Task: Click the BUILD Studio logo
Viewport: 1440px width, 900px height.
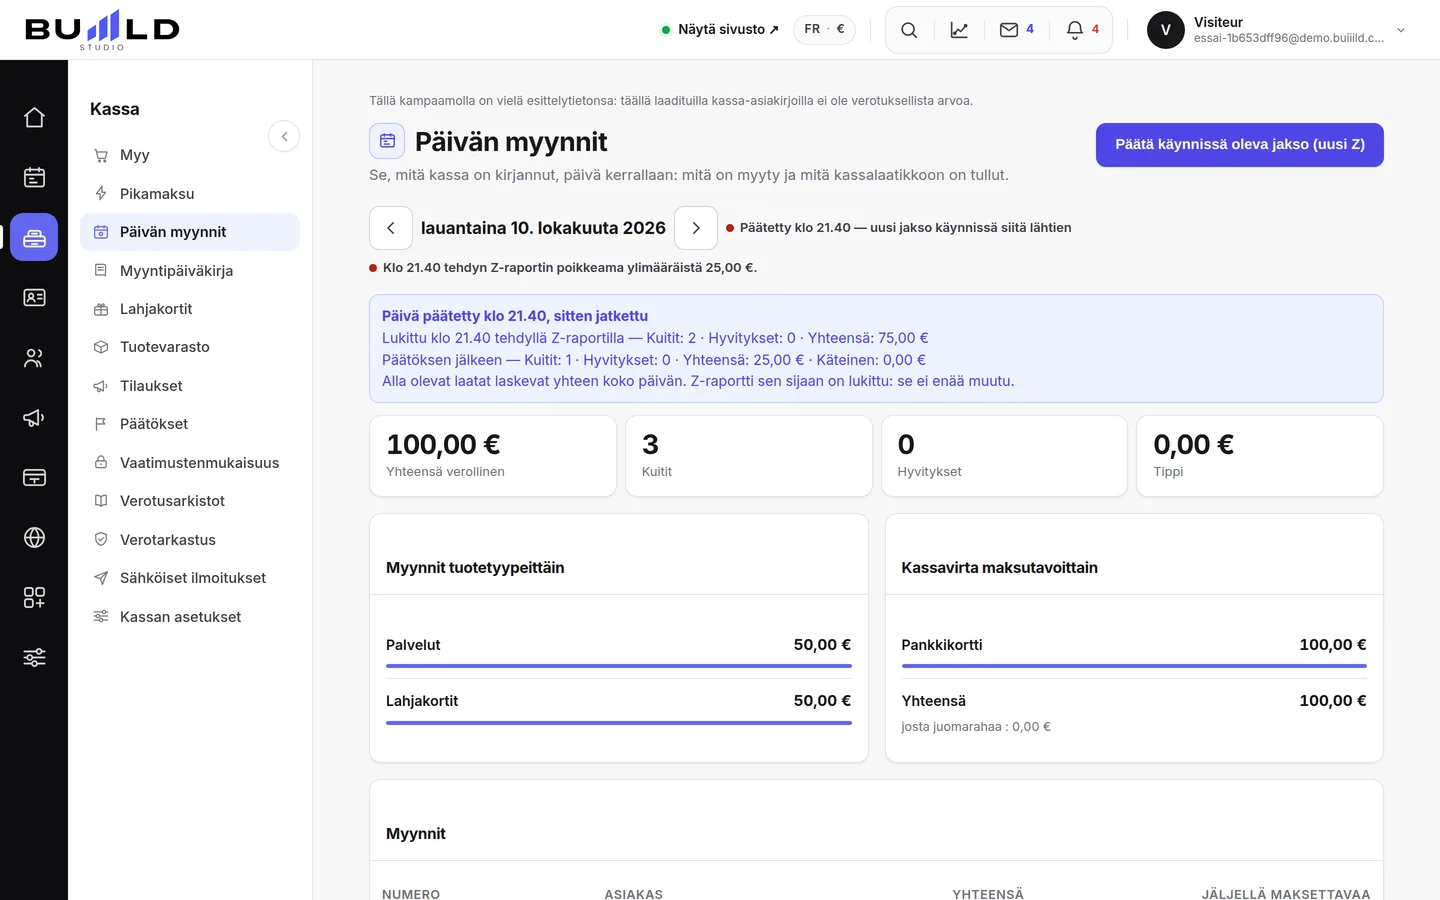Action: (102, 29)
